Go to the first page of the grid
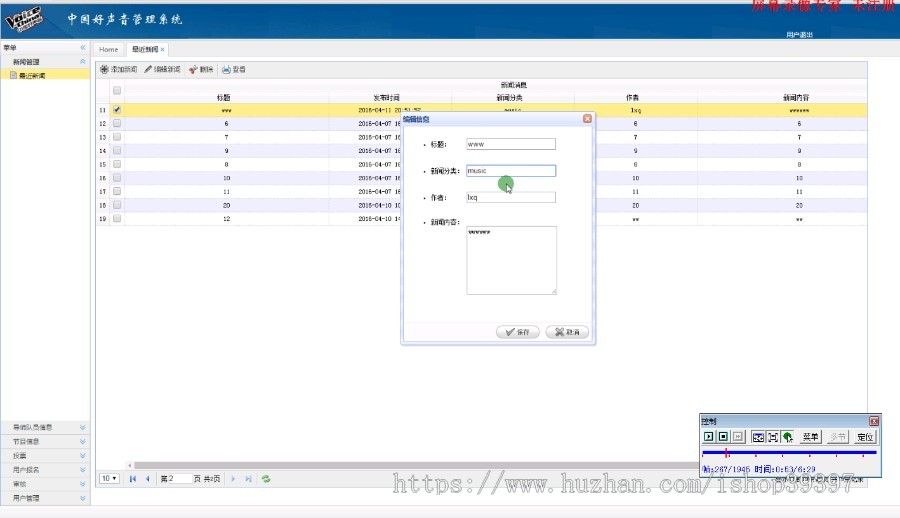 point(133,478)
